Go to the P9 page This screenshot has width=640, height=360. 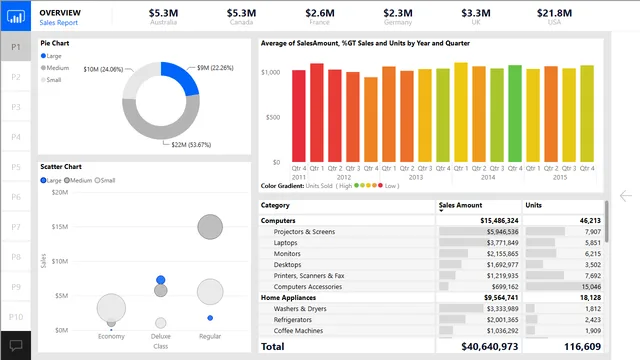point(16,287)
